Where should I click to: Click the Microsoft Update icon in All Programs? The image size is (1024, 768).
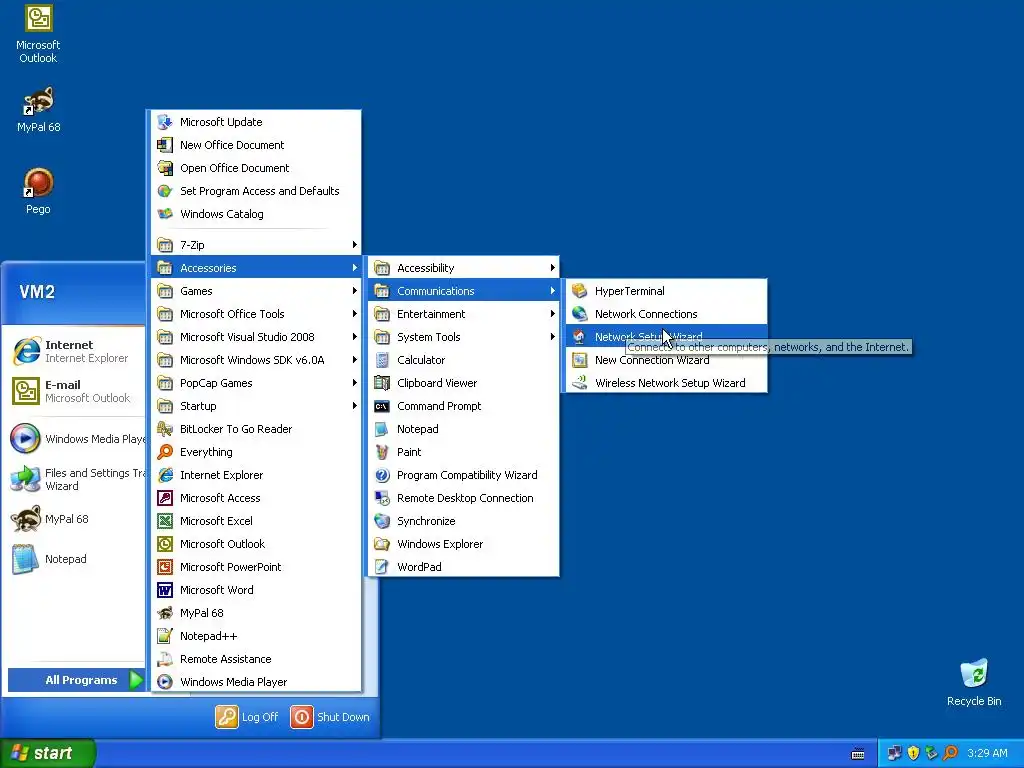pos(165,122)
